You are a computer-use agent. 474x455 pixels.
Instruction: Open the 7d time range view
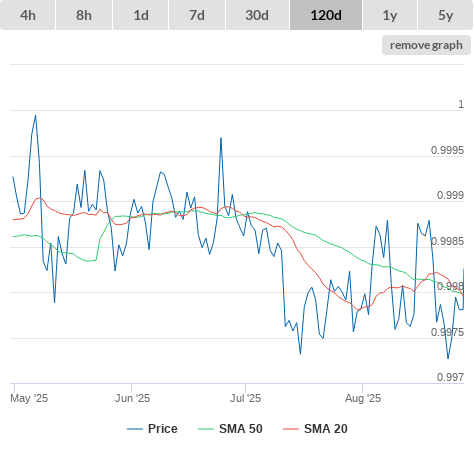(197, 15)
